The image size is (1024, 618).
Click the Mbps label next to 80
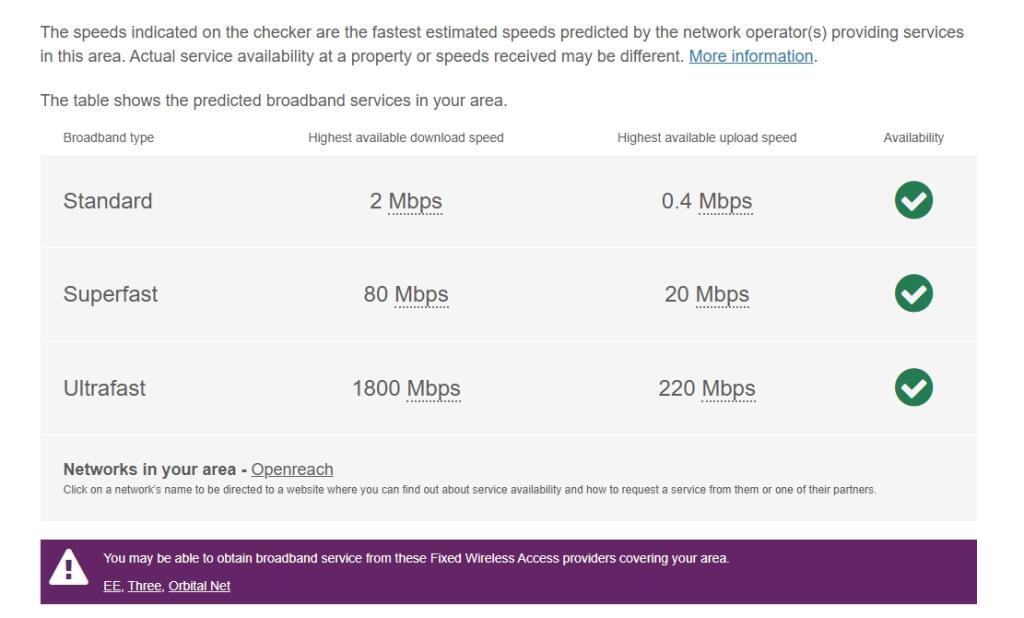coord(420,294)
